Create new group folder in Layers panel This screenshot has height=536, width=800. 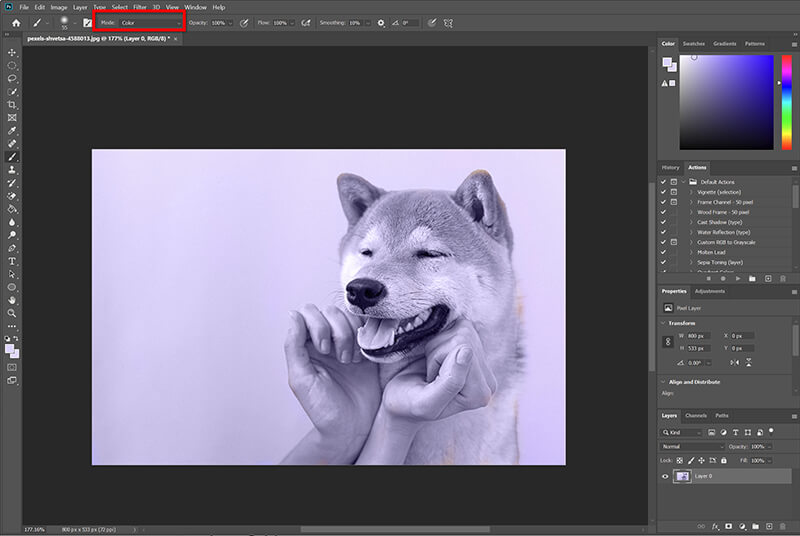click(x=756, y=526)
